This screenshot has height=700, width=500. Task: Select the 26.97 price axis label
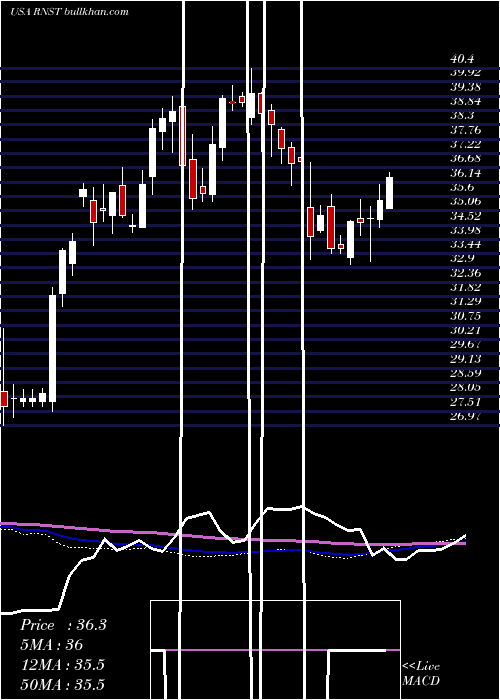[464, 417]
